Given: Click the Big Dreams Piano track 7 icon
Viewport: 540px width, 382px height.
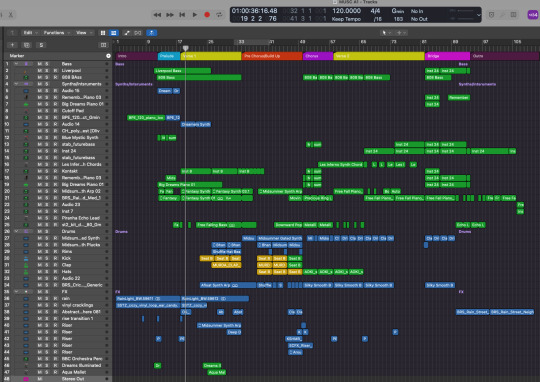Looking at the screenshot, I should pos(26,104).
